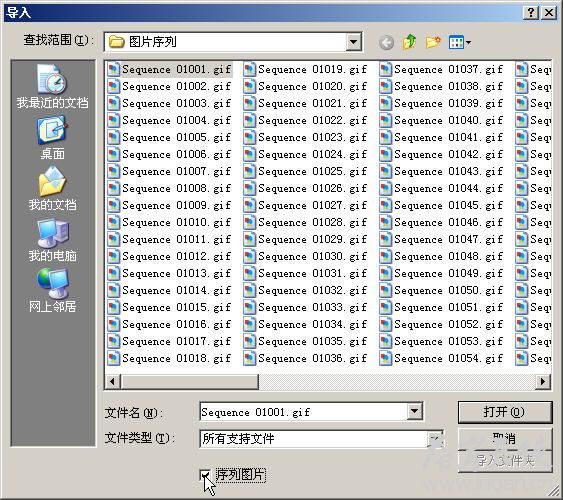This screenshot has height=500, width=563.
Task: Select file name Sequence 01014.gif
Action: tap(176, 290)
